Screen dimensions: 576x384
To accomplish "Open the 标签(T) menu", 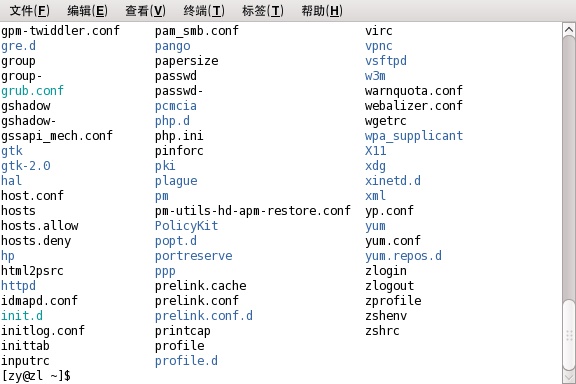I will 263,11.
